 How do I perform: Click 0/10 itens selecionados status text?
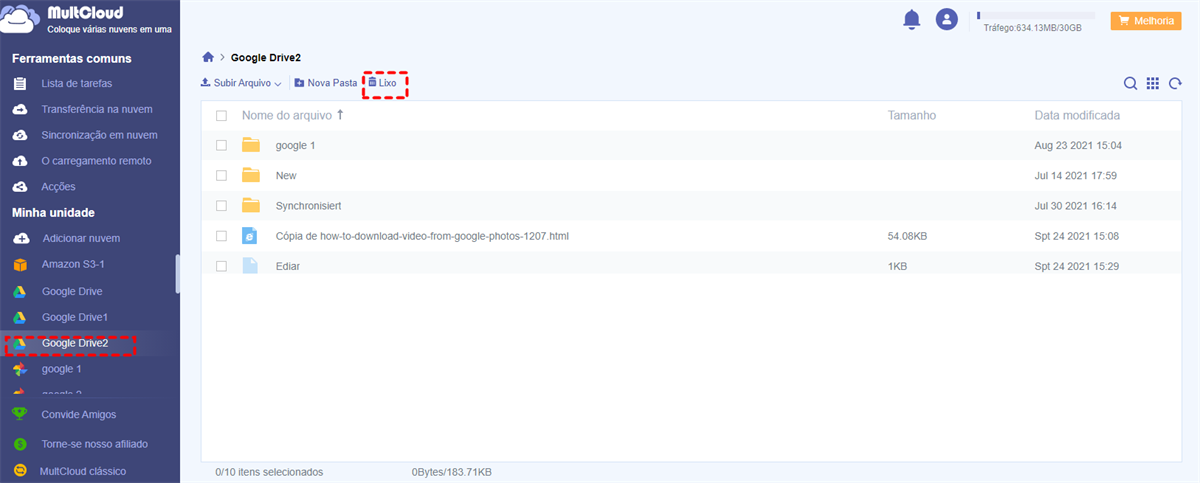pos(269,471)
